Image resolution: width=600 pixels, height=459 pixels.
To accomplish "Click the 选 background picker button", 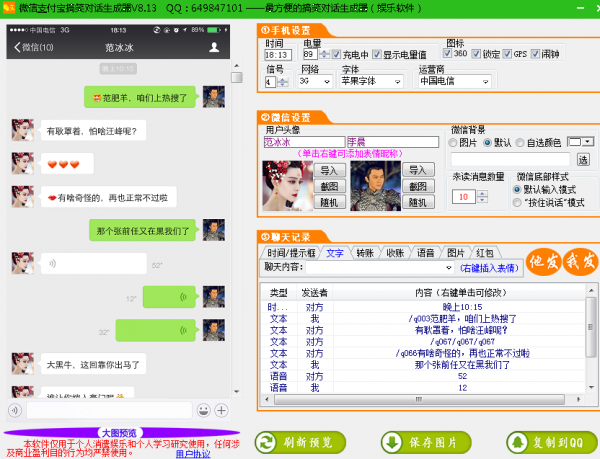I will 583,160.
